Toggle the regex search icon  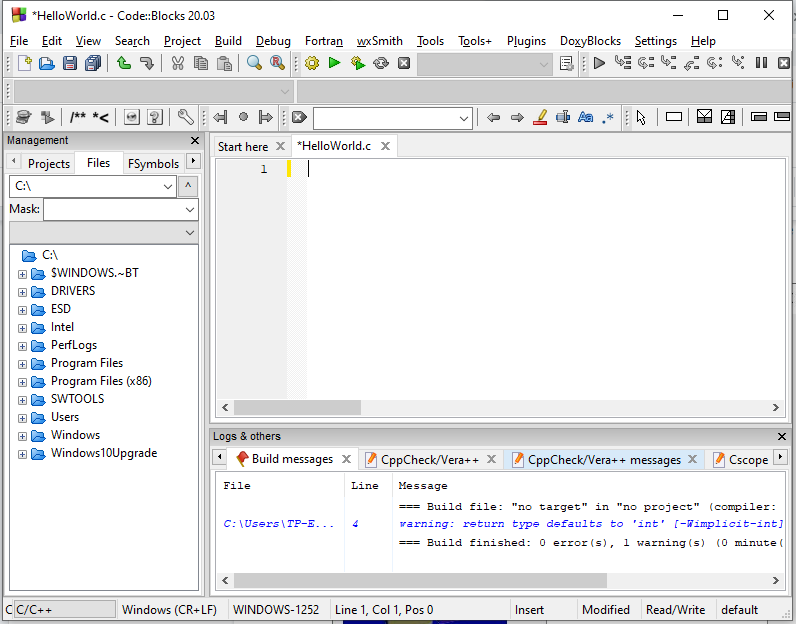608,118
